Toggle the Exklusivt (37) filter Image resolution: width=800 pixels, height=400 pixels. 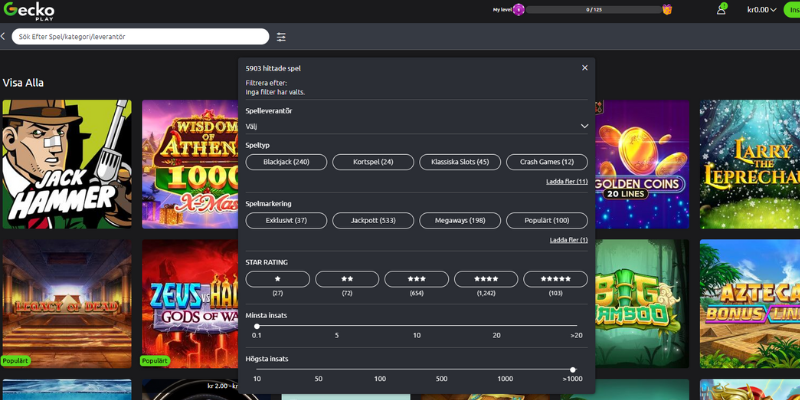point(286,220)
